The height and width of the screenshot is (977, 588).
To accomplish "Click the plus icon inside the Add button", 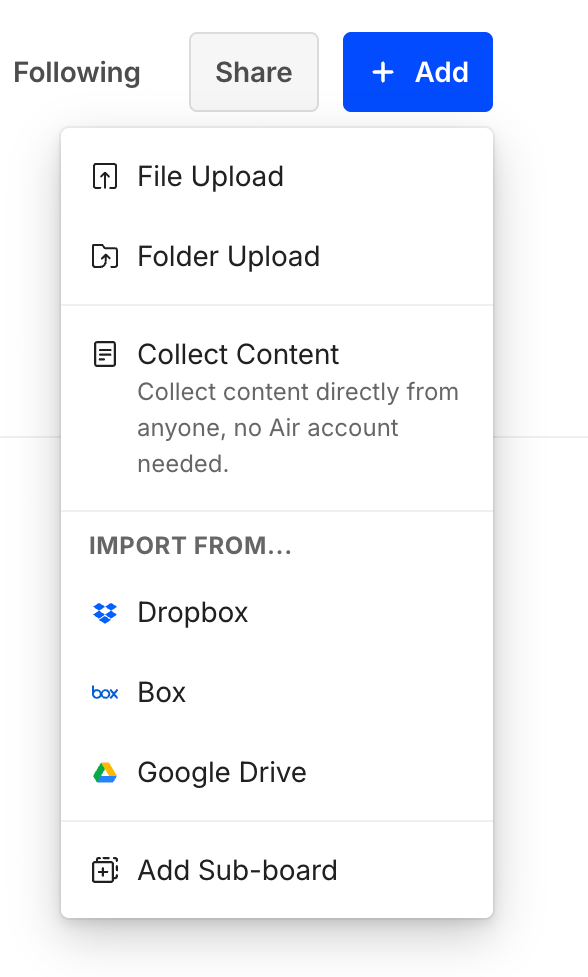I will (x=381, y=72).
